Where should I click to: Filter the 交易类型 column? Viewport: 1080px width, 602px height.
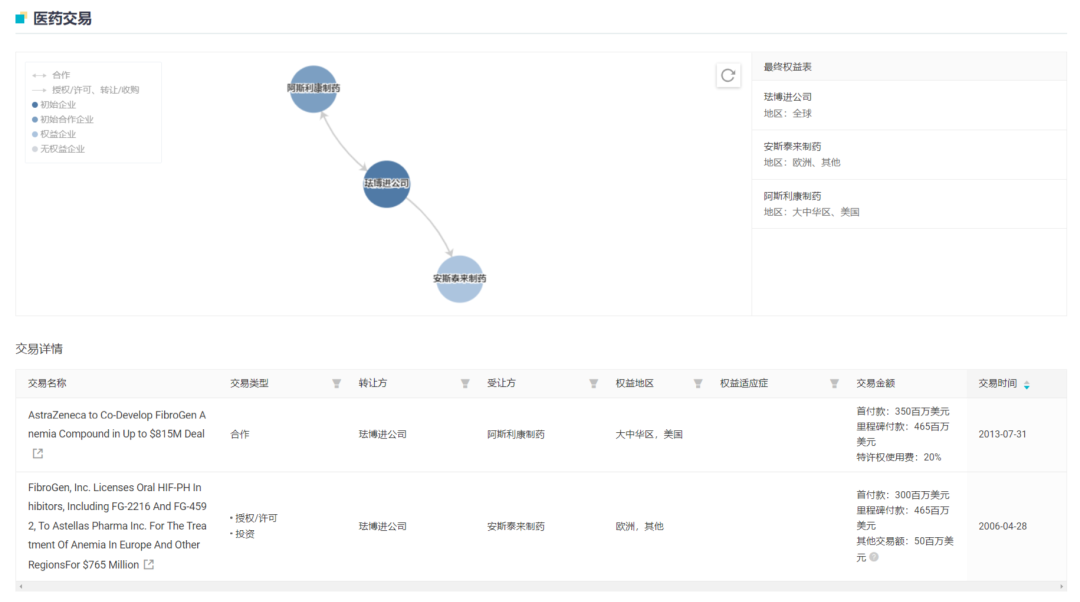(336, 384)
